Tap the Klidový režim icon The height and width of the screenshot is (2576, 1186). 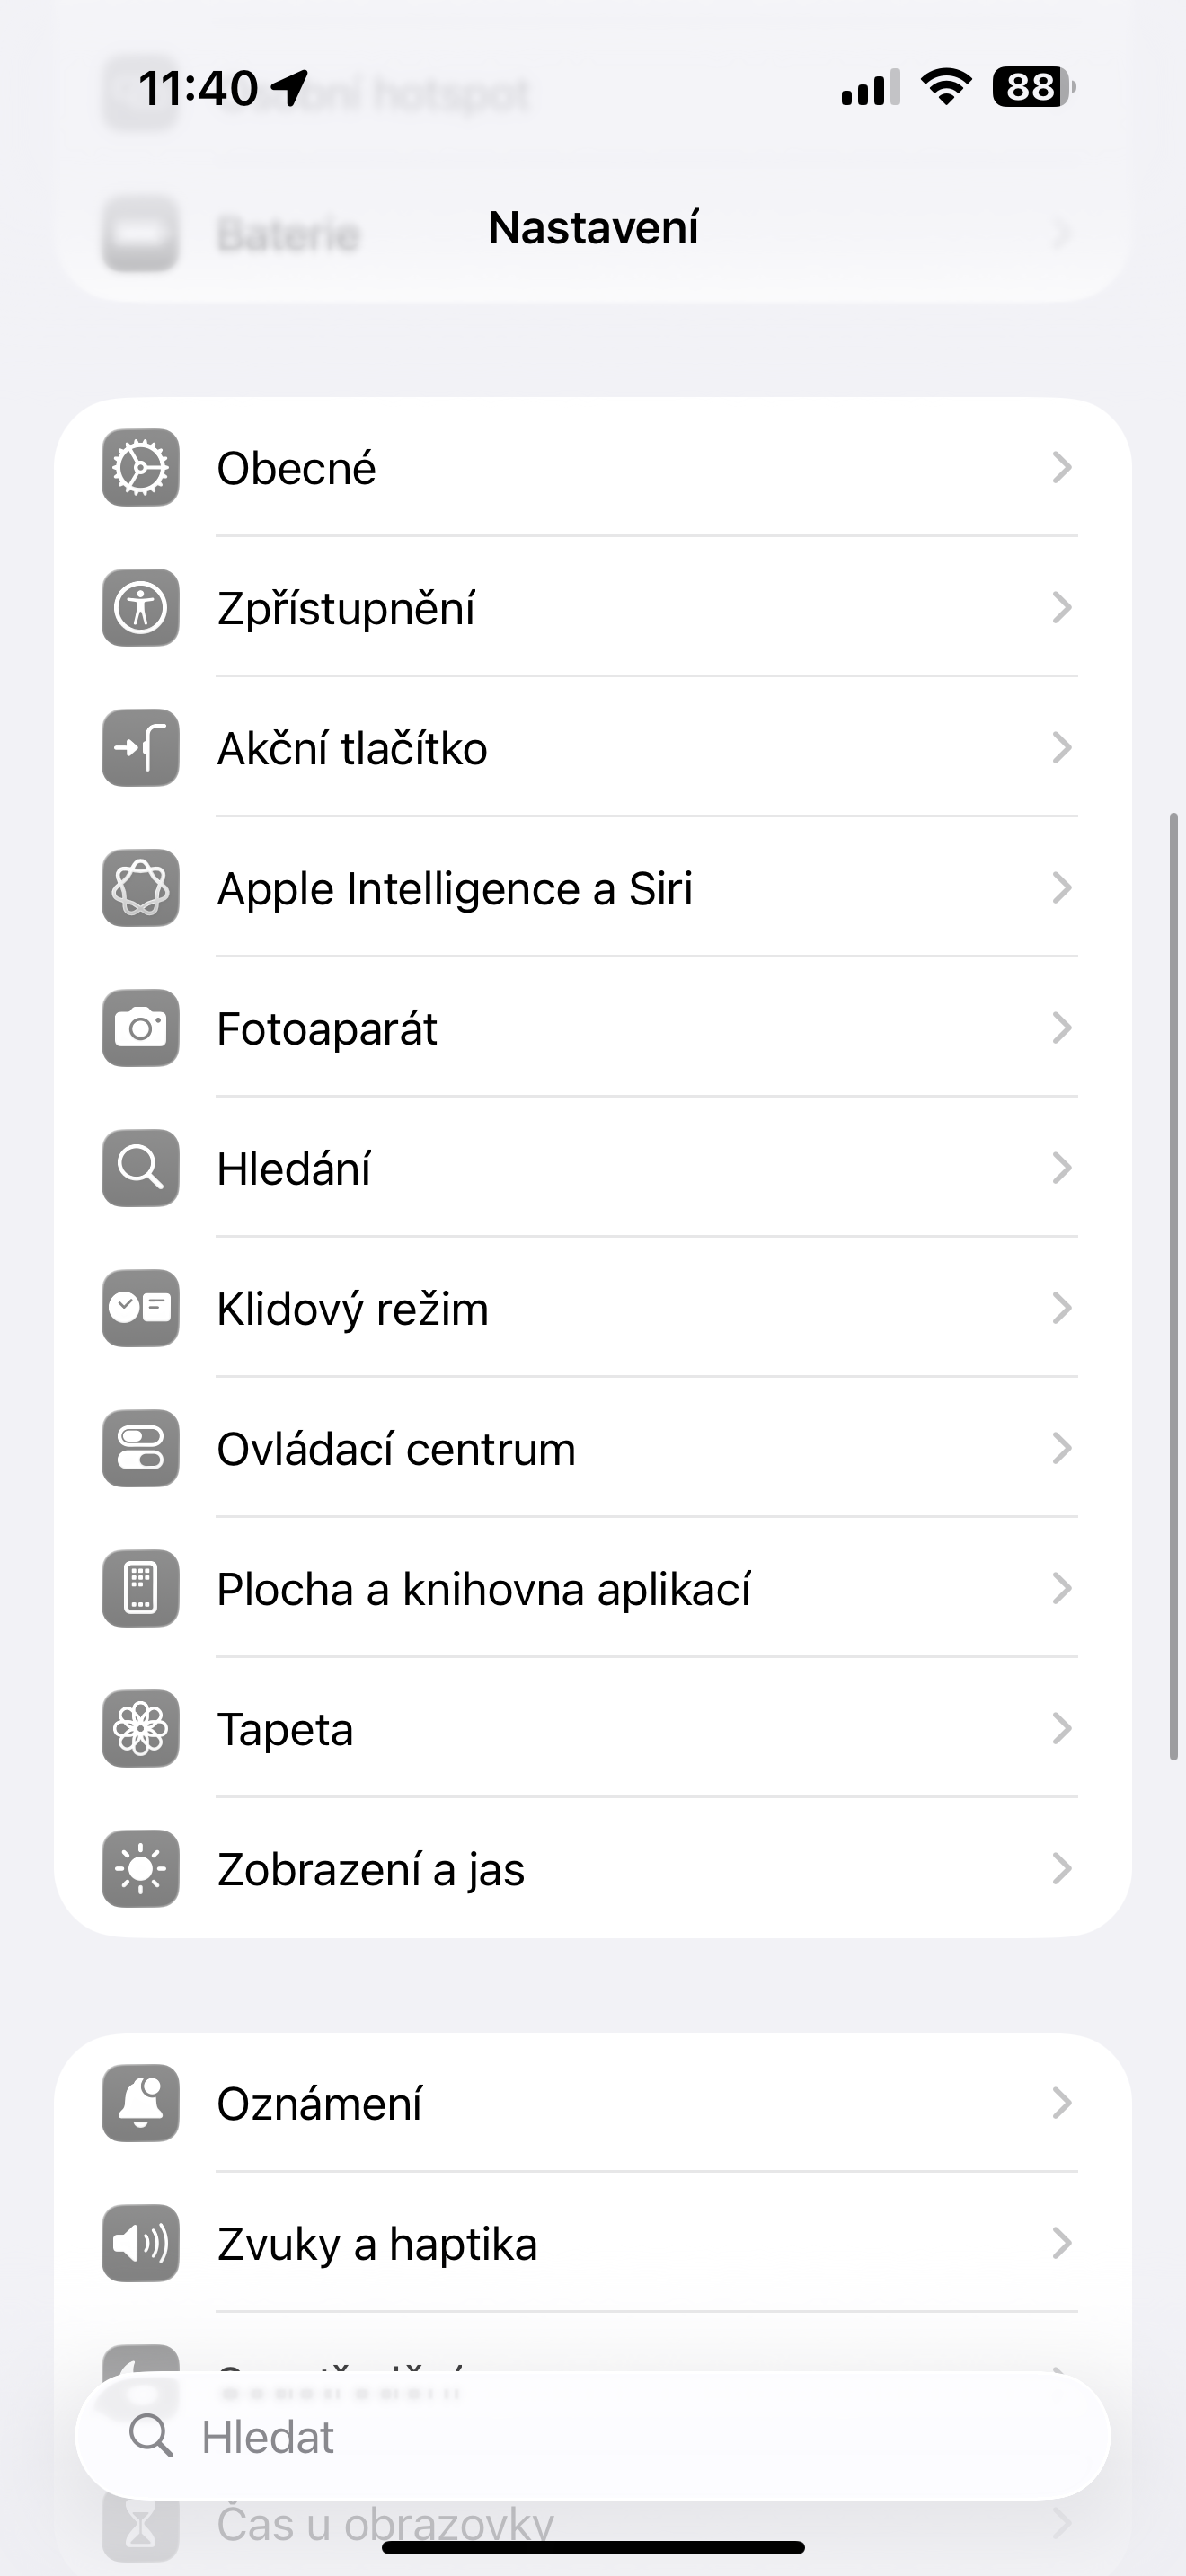click(x=141, y=1308)
